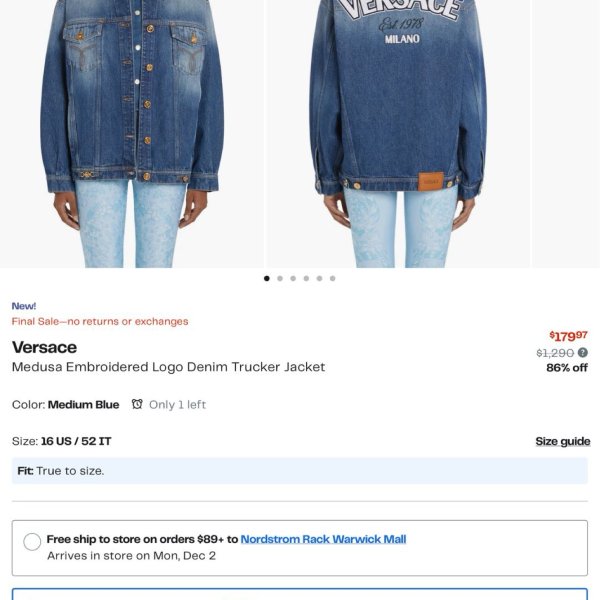Open the back view jacket photo
600x600 pixels.
(398, 134)
